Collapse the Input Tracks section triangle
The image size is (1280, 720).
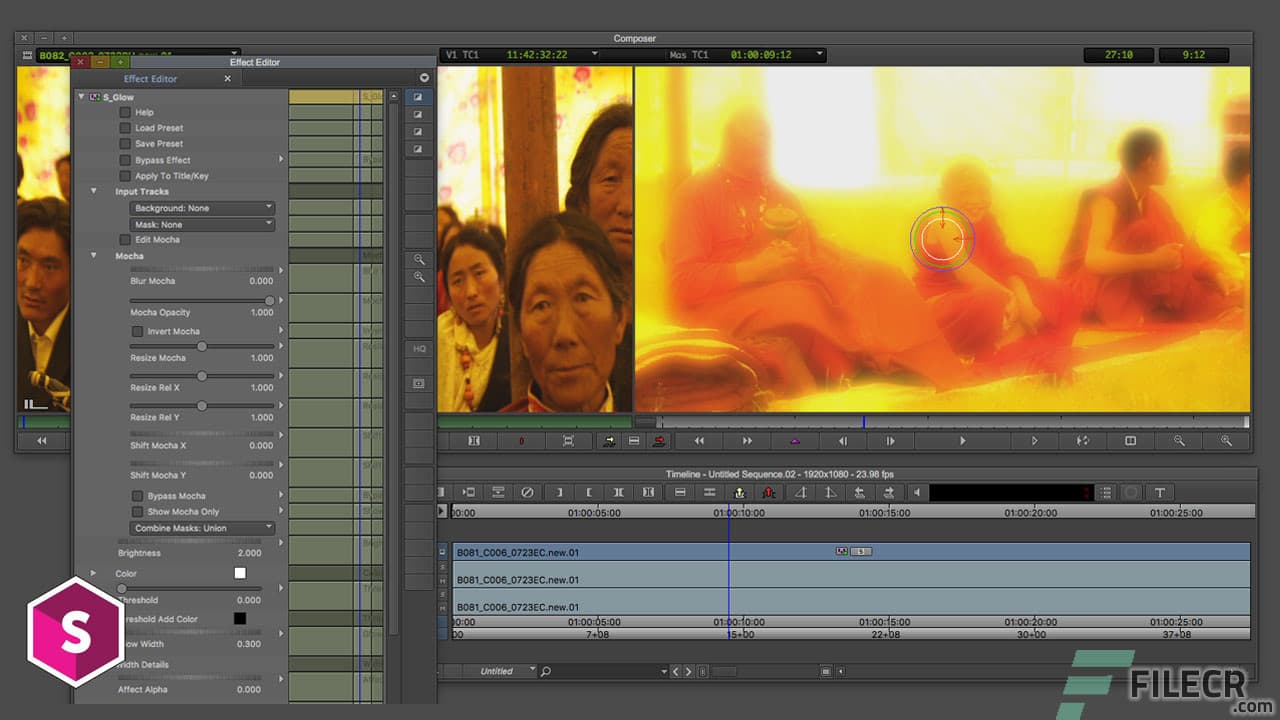click(x=94, y=191)
